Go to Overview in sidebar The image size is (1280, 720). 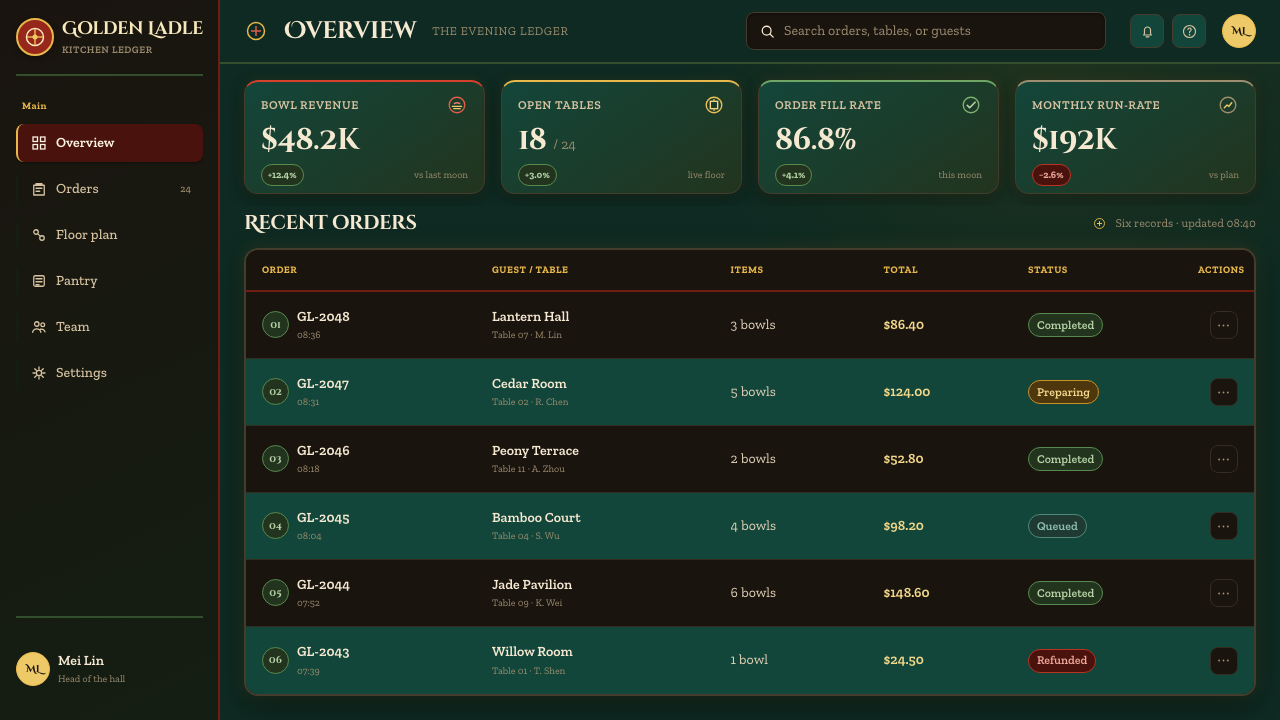tap(110, 143)
